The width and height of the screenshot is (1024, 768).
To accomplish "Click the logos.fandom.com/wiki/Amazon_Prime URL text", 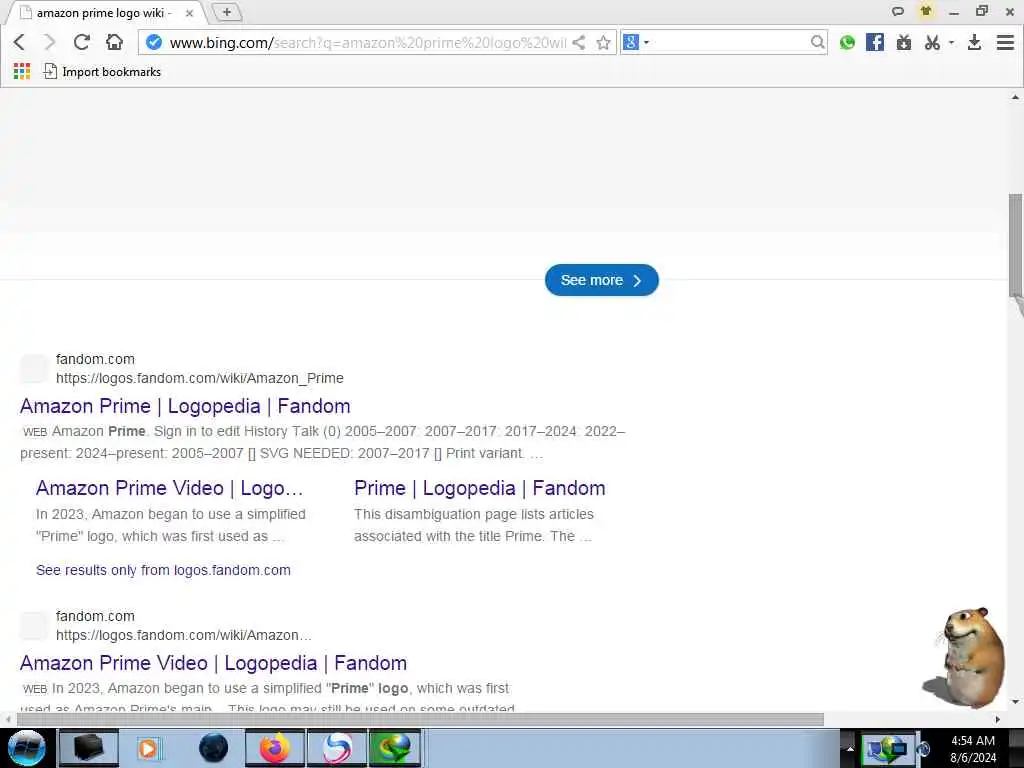I will point(200,378).
